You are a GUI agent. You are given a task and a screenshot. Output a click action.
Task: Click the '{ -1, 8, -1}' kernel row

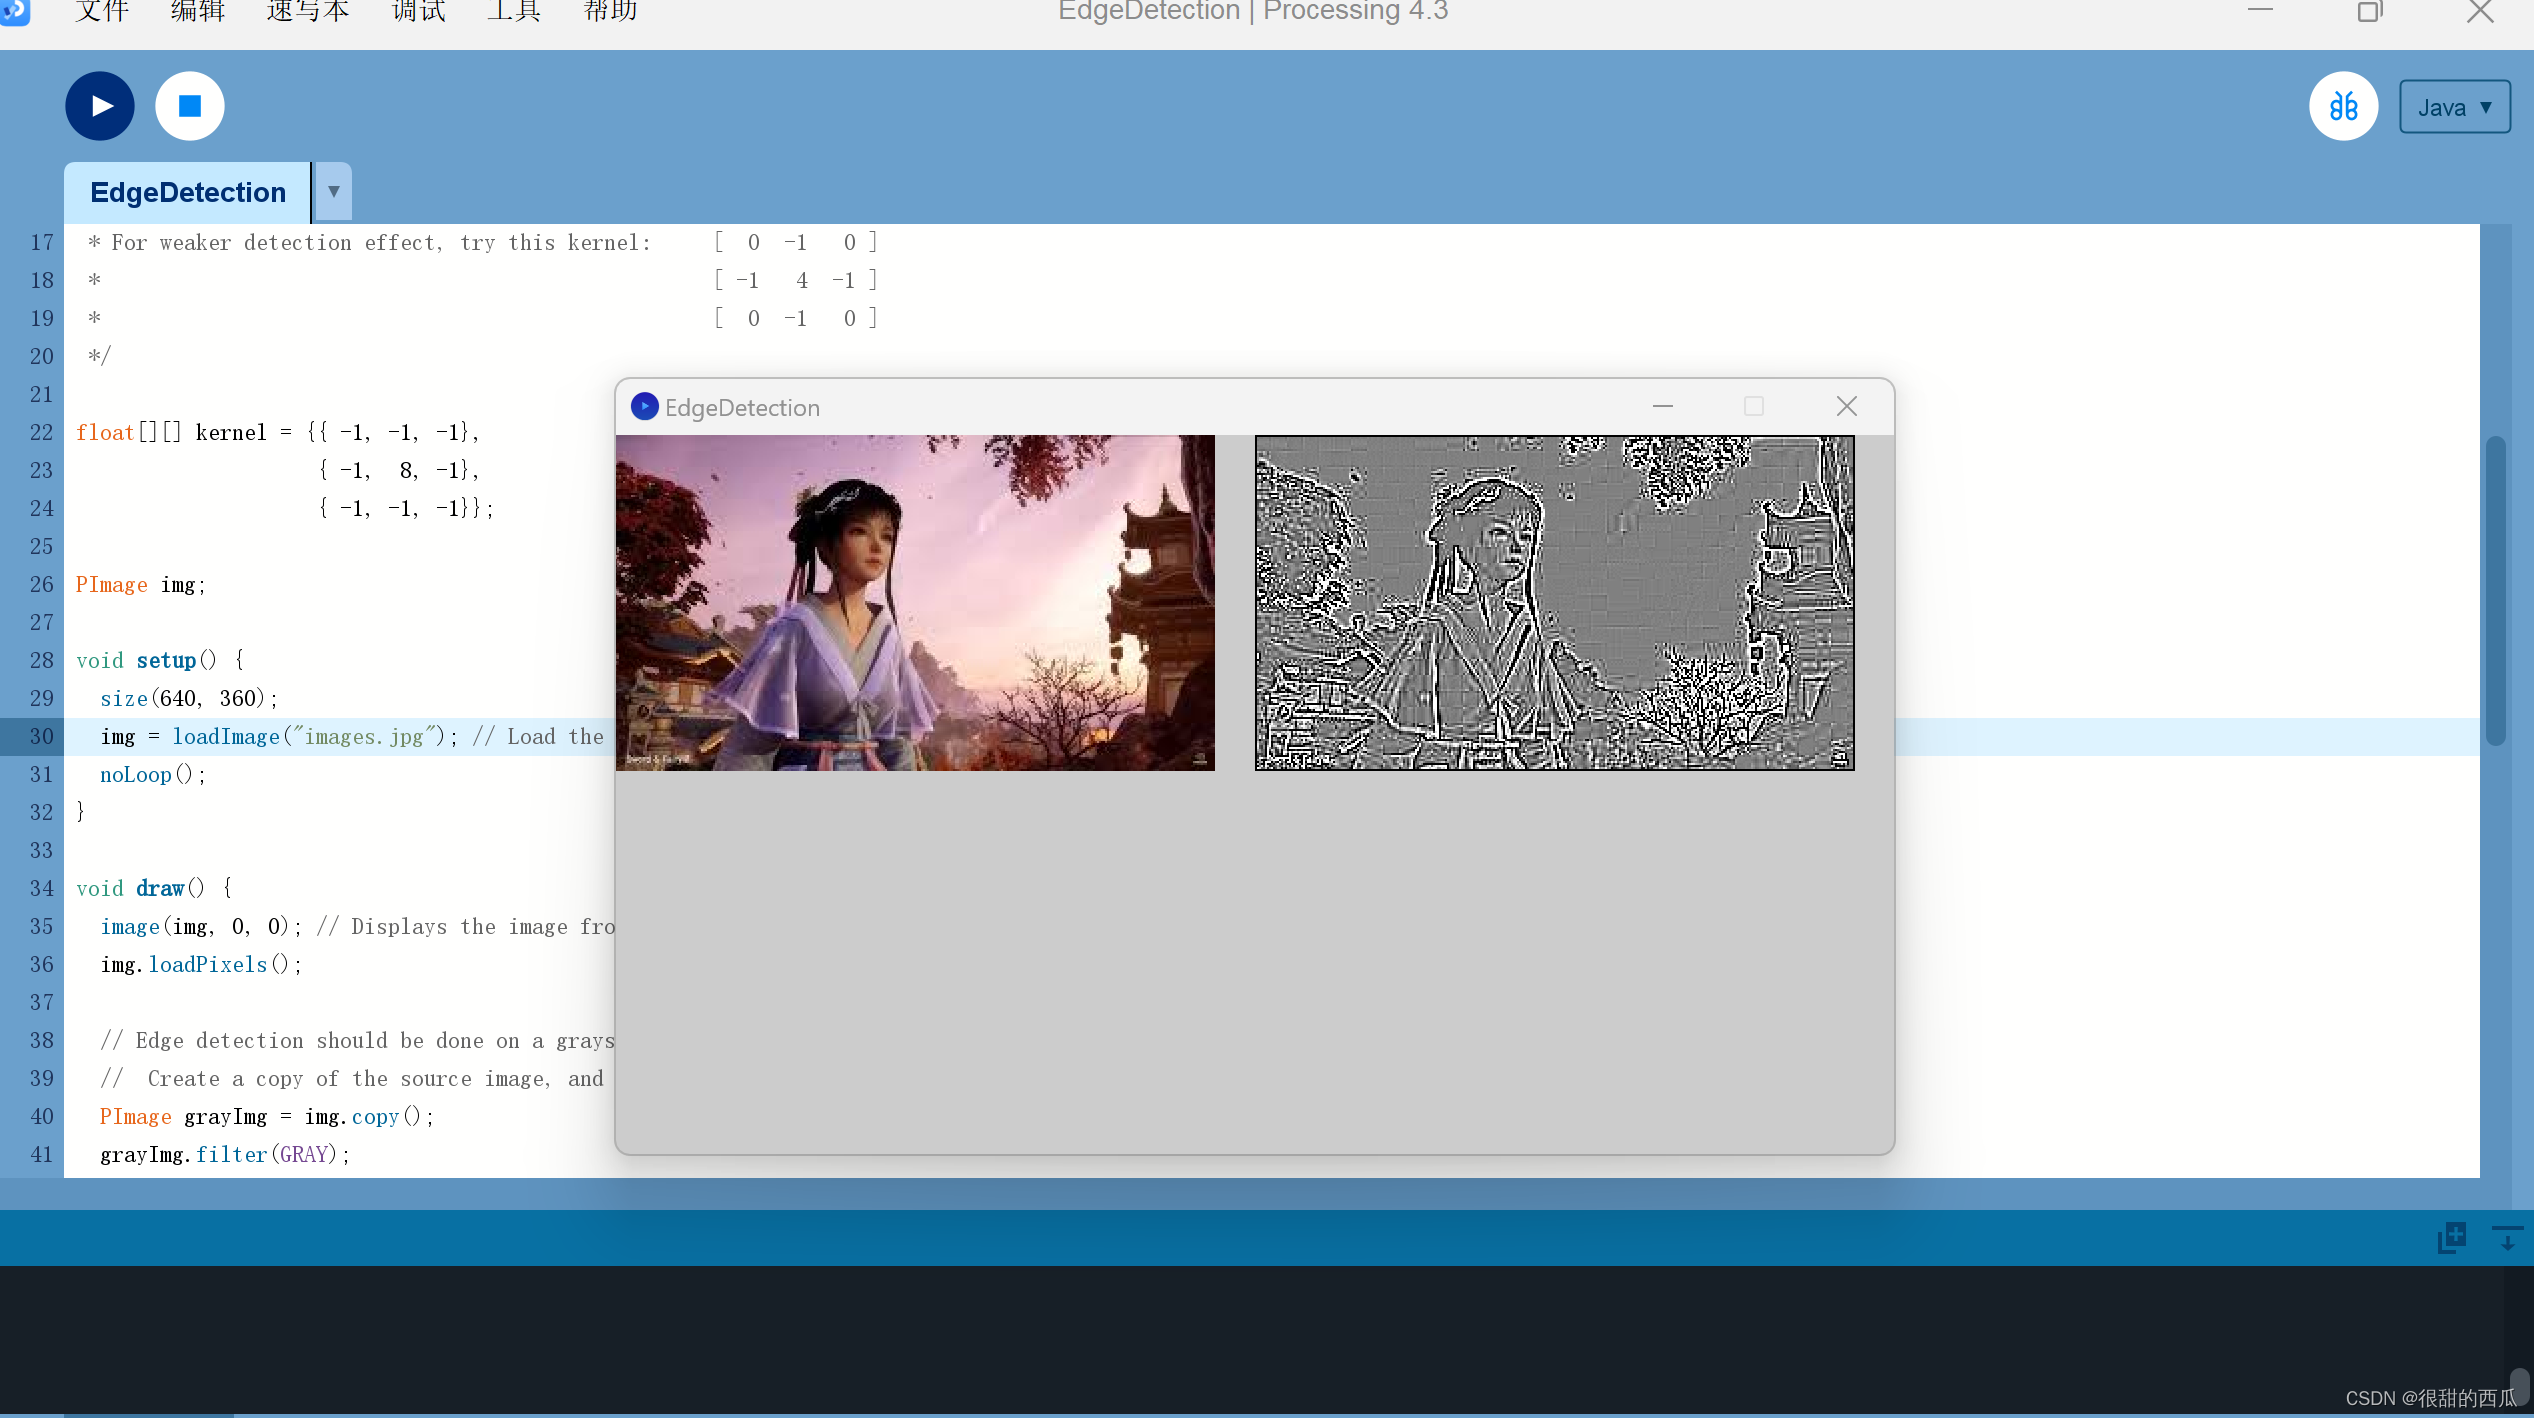[x=399, y=471]
